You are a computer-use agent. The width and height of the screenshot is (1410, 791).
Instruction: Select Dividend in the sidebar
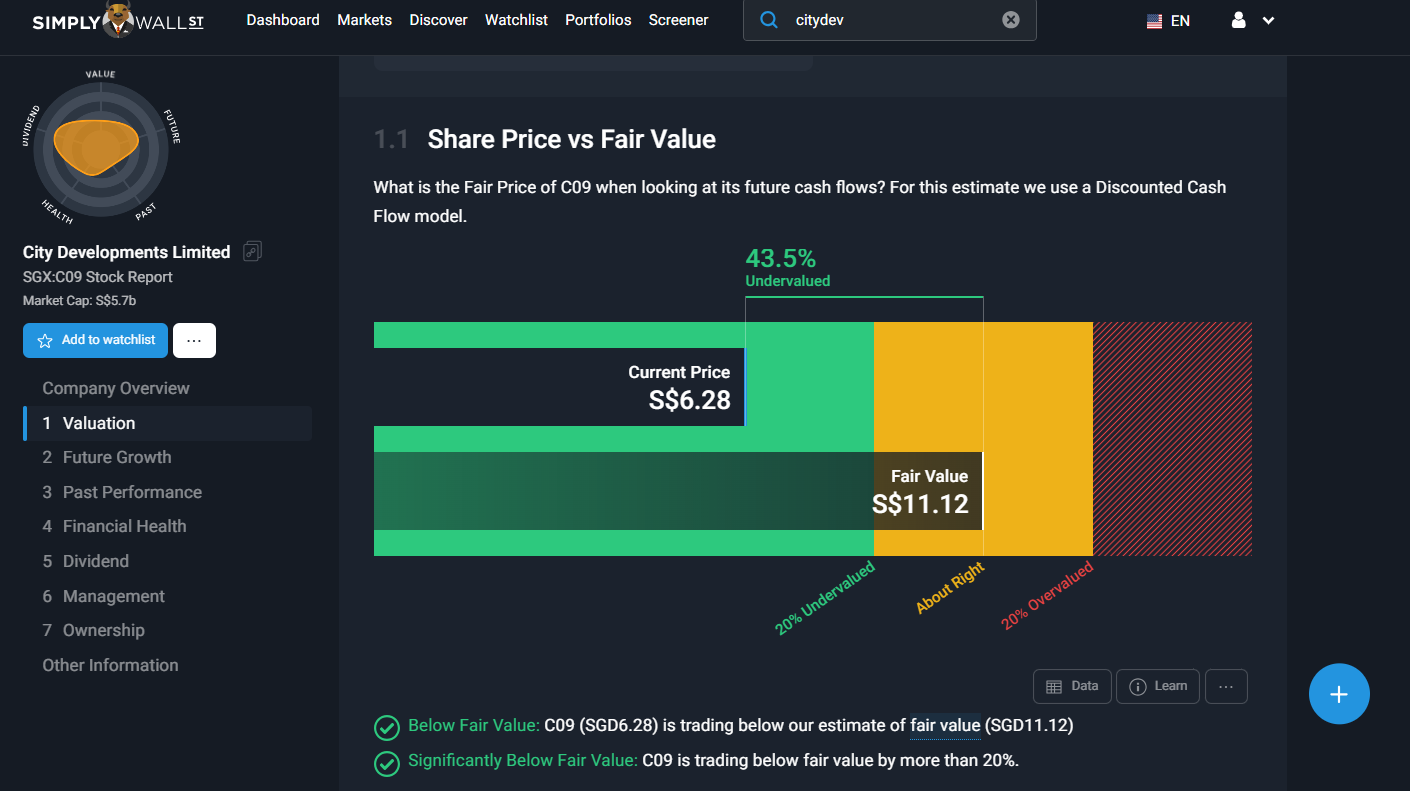tap(95, 561)
